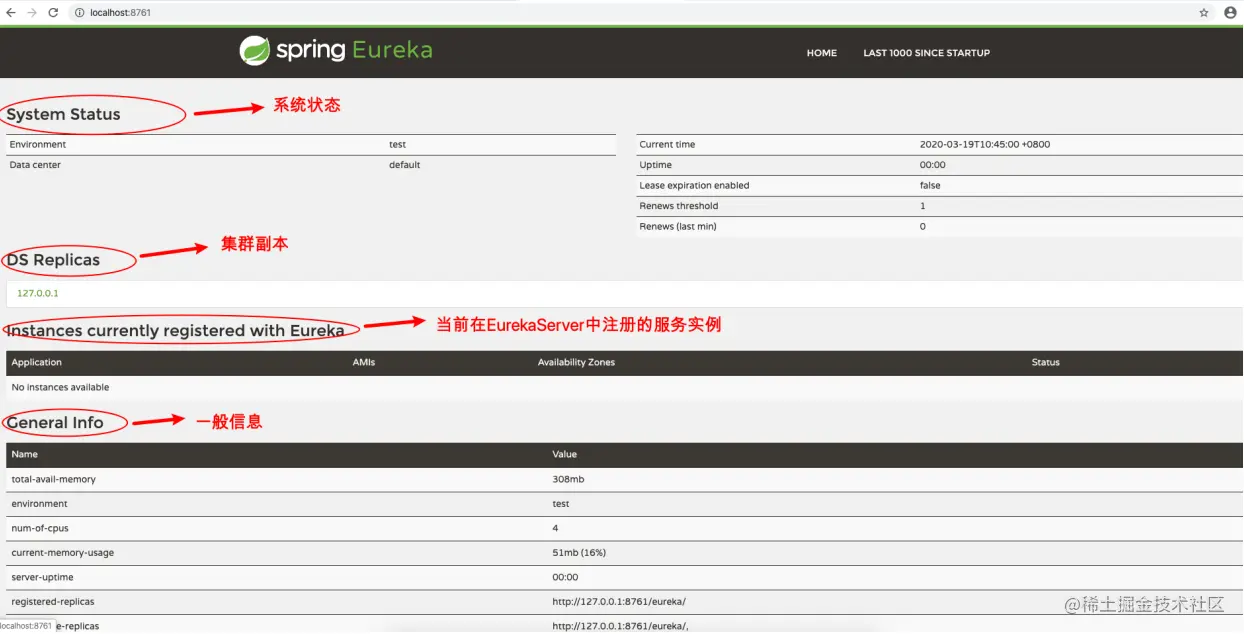The width and height of the screenshot is (1244, 634).
Task: Select the num-of-cpus row name
Action: pyautogui.click(x=40, y=529)
